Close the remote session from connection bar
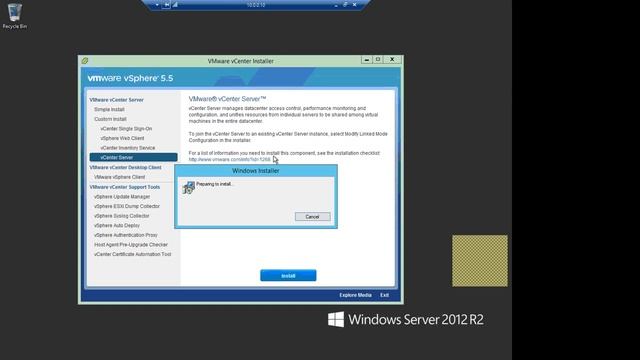The image size is (640, 360). click(x=354, y=5)
